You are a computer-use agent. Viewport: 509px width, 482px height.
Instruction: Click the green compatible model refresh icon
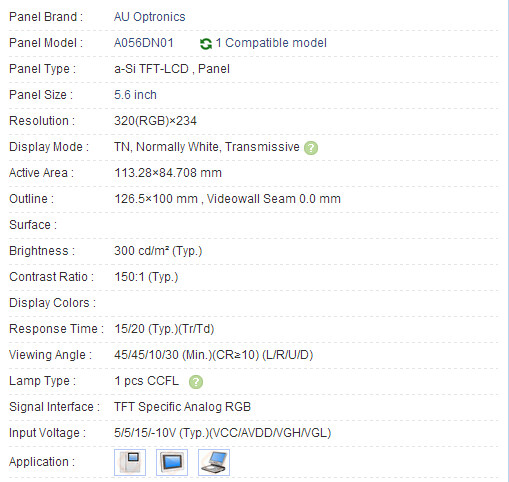tap(206, 44)
